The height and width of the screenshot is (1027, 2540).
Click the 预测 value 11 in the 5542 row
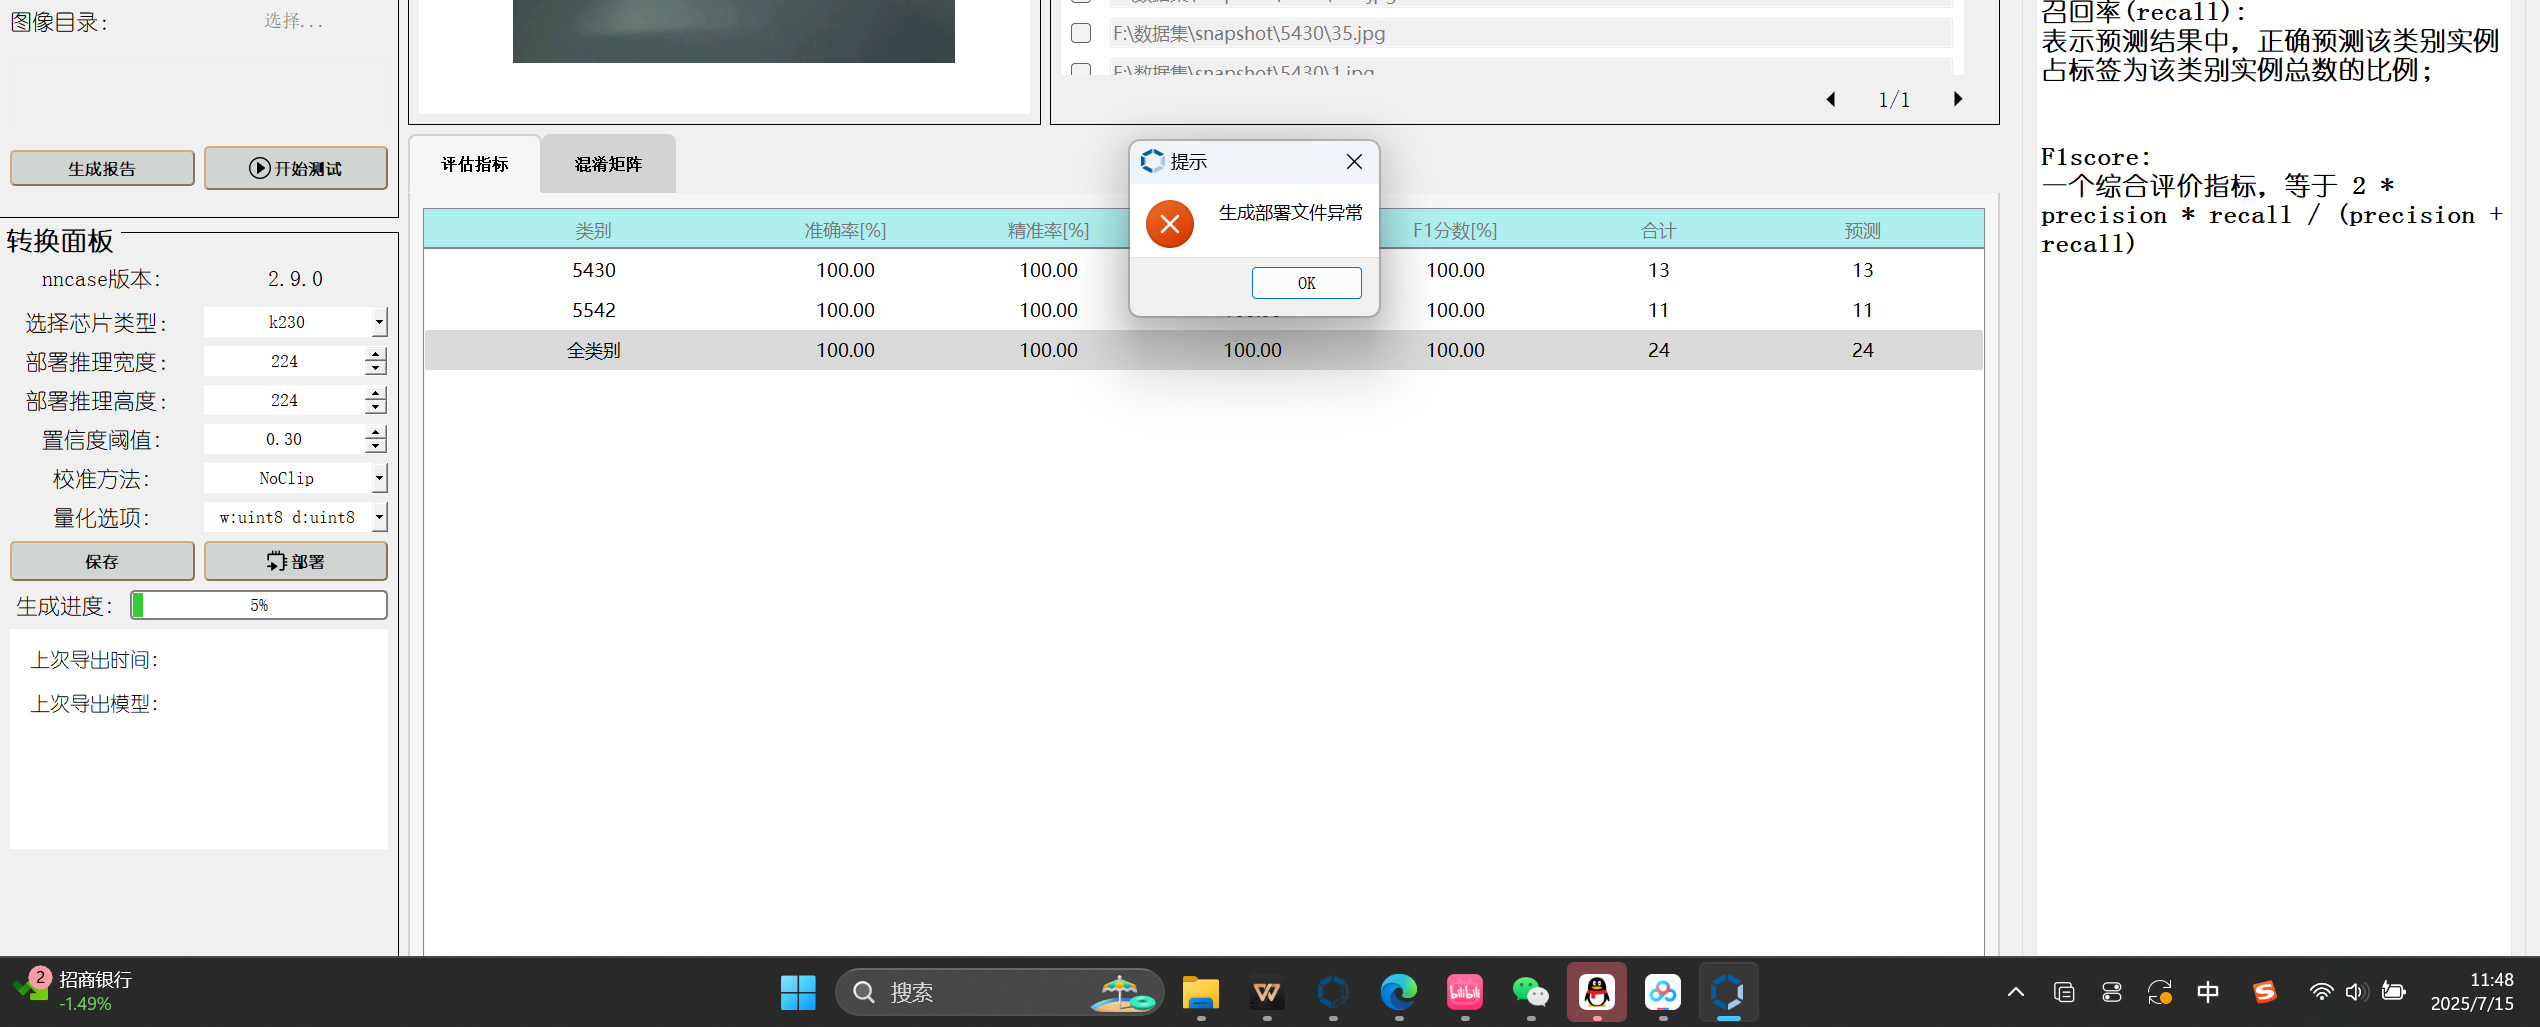1862,310
